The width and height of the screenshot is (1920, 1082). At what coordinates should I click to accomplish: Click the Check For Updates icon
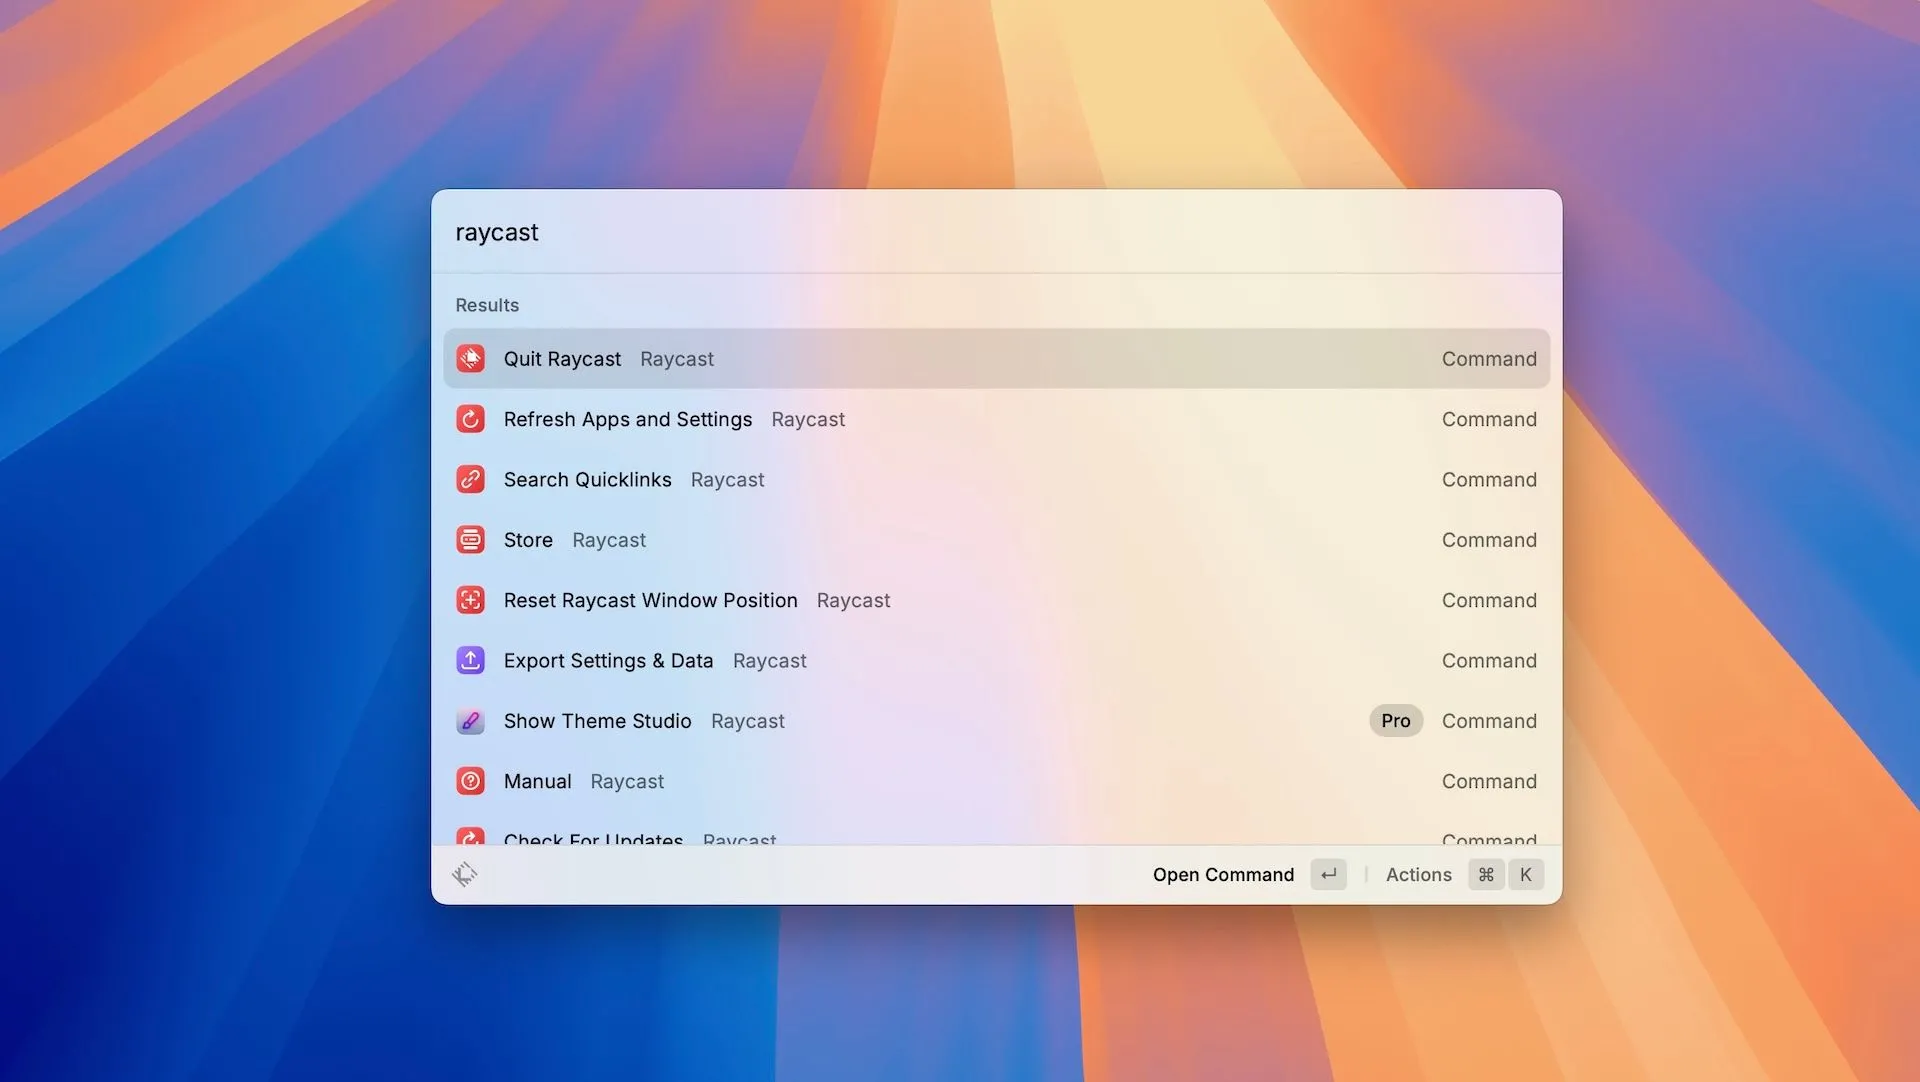tap(470, 838)
